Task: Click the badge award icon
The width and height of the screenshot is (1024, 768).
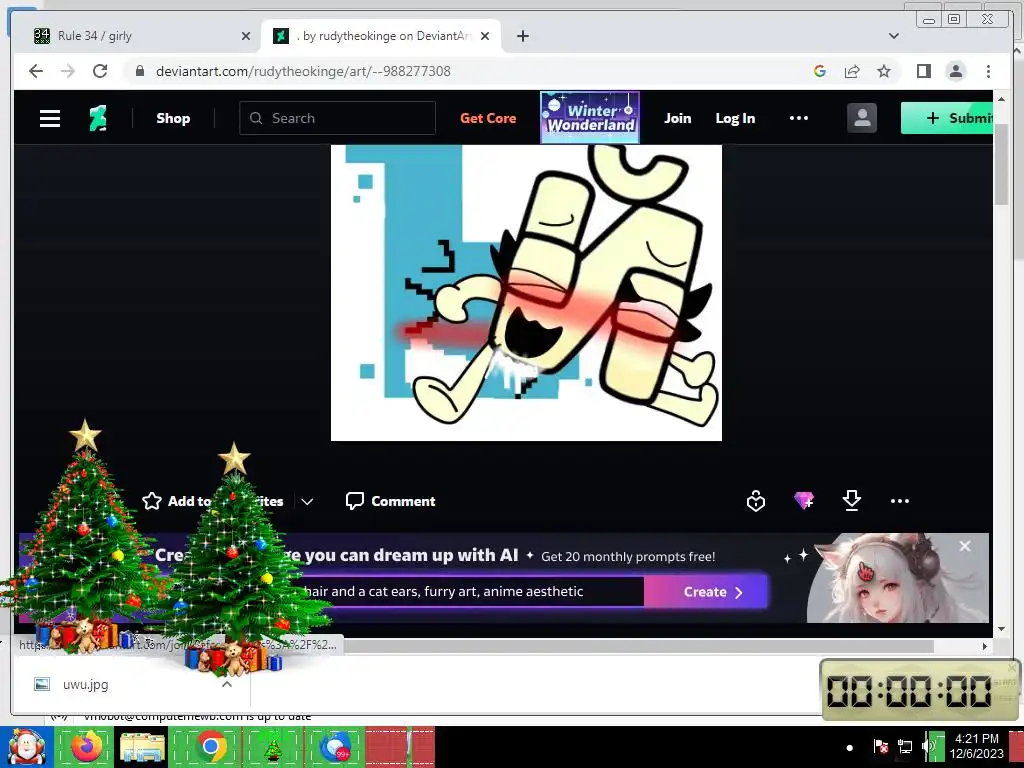Action: (756, 501)
